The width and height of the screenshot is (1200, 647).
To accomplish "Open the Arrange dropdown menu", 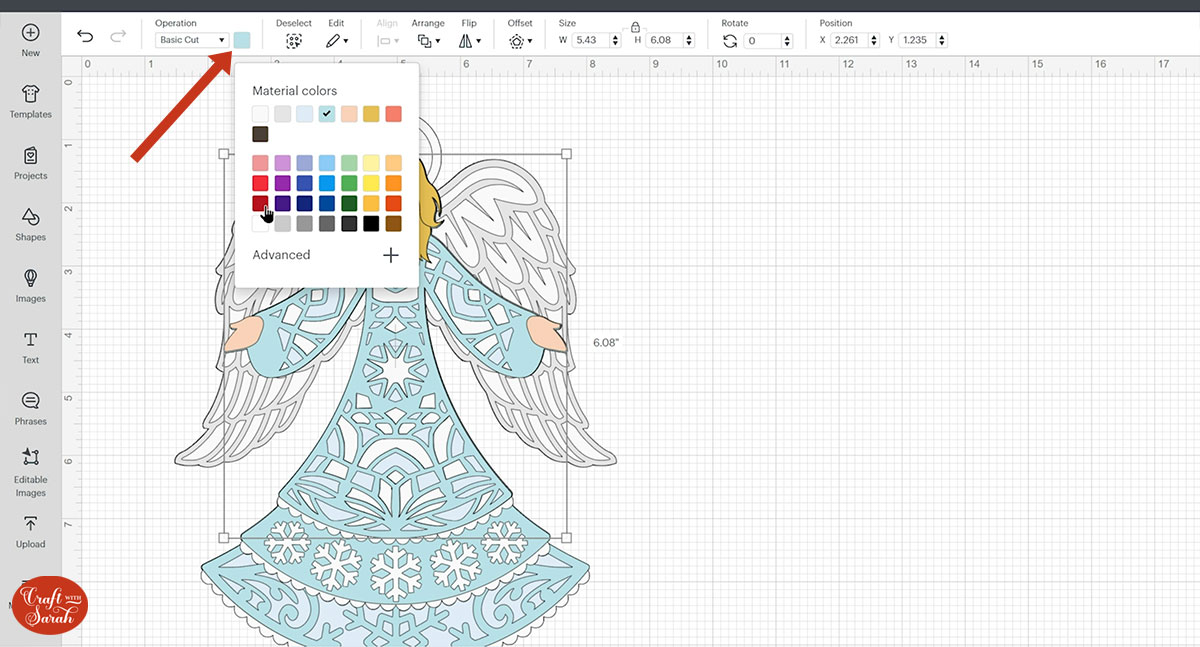I will tap(429, 41).
